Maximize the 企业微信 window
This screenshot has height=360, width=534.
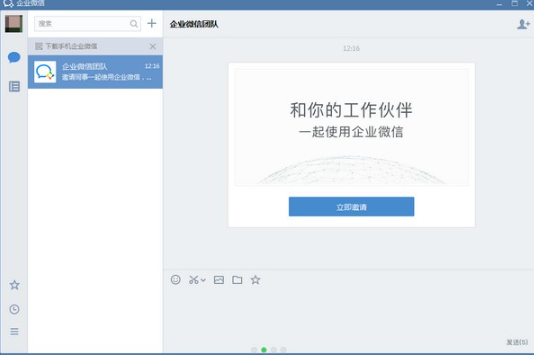(515, 3)
